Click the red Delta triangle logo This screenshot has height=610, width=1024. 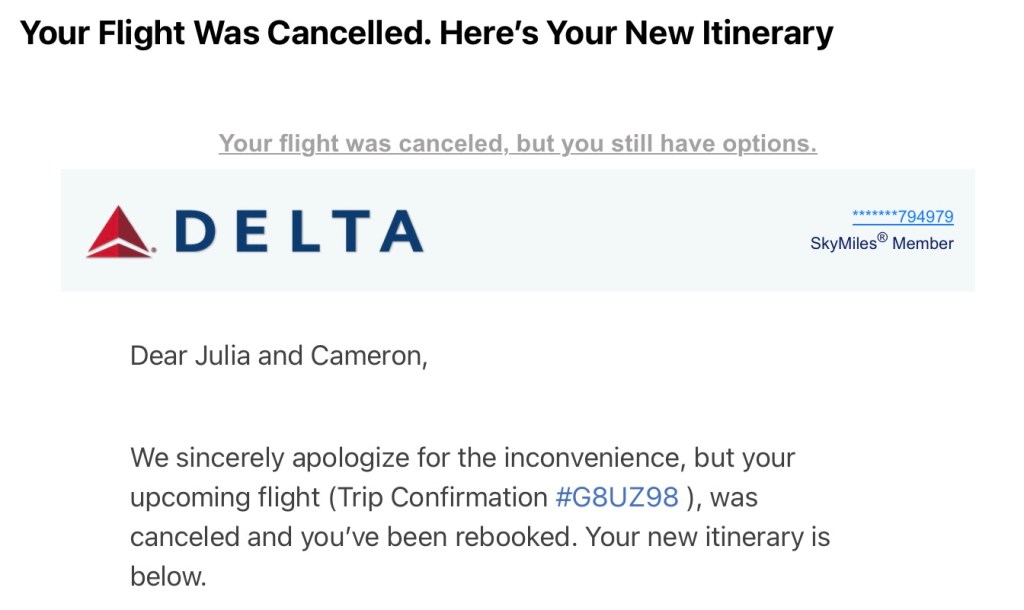point(119,232)
